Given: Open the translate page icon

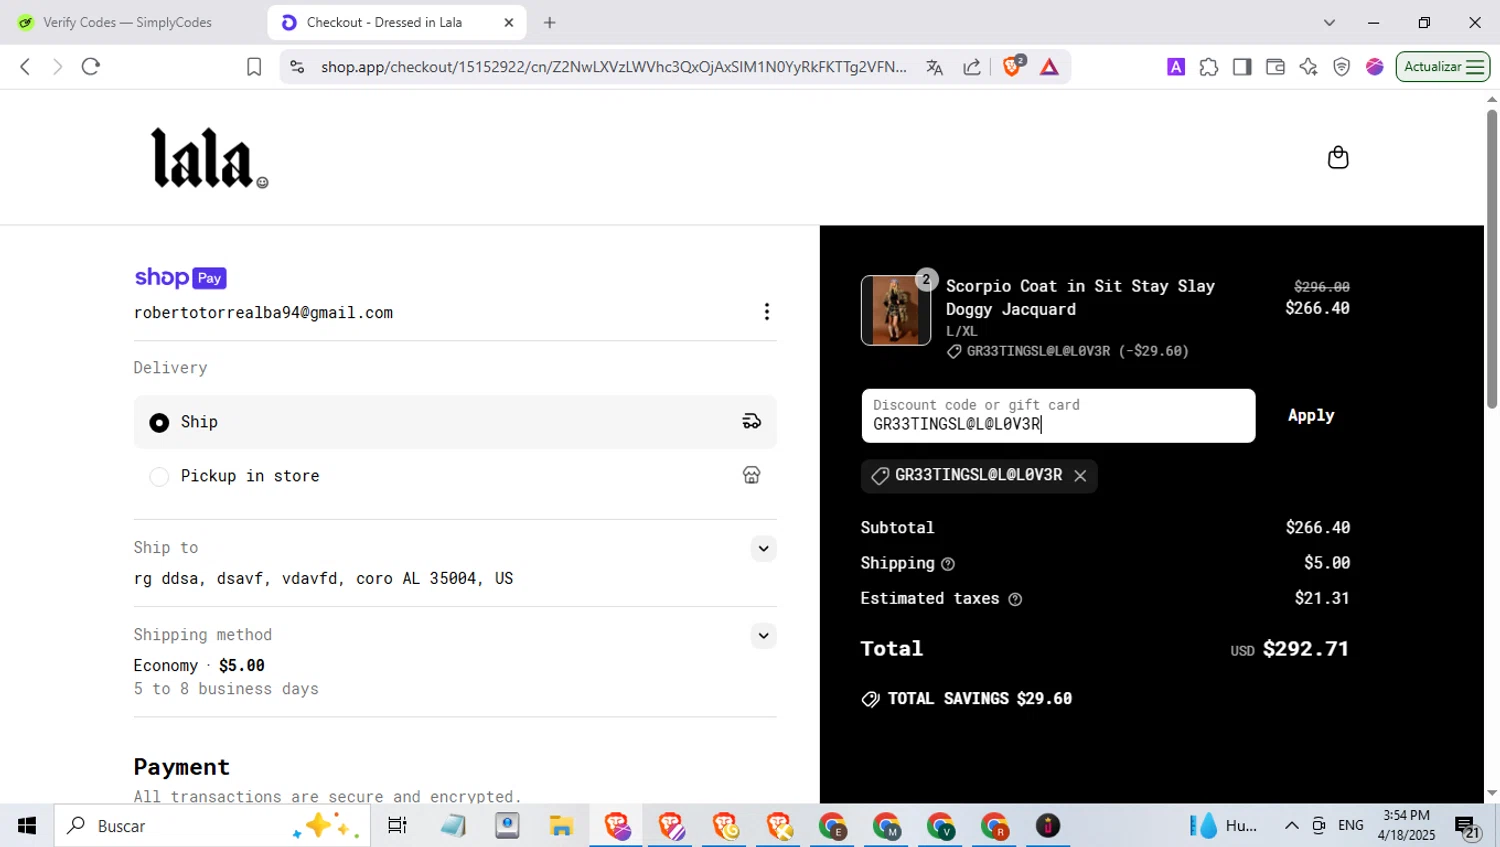Looking at the screenshot, I should coord(935,67).
